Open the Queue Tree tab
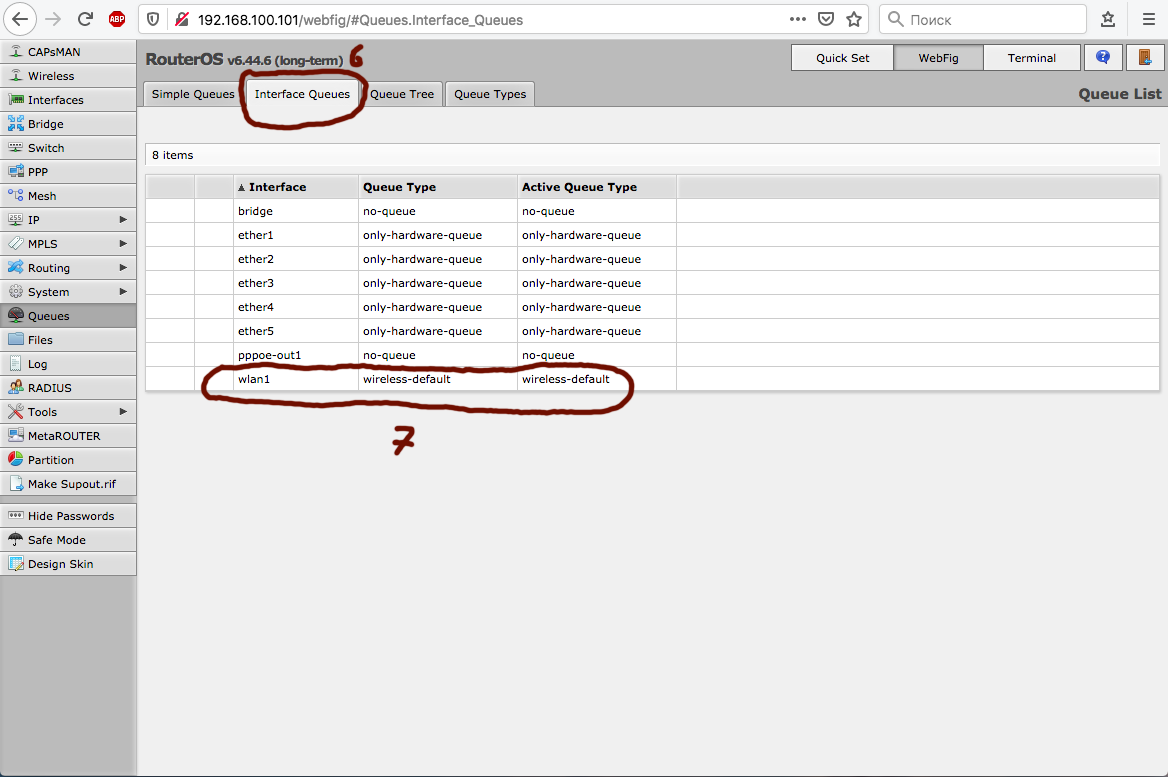The height and width of the screenshot is (777, 1168). pyautogui.click(x=402, y=94)
